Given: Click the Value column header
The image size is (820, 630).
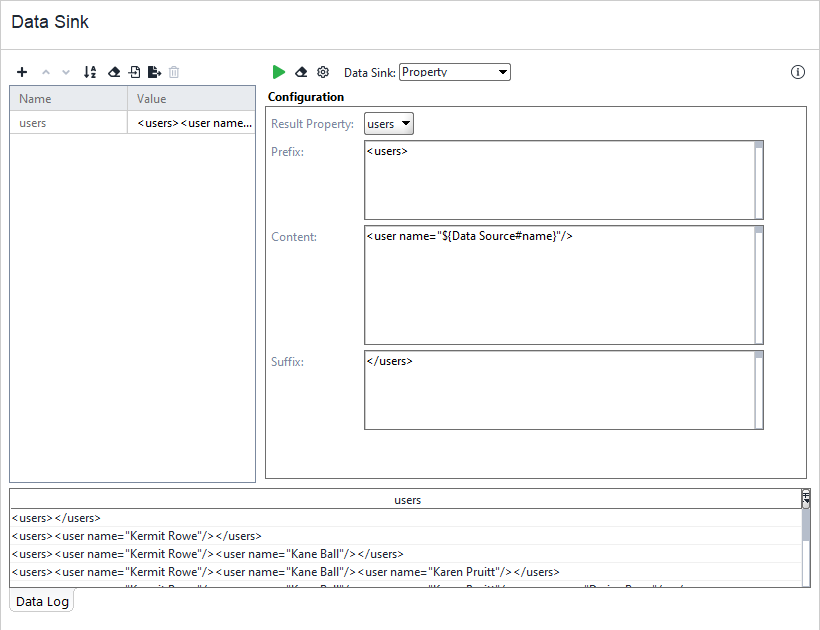Looking at the screenshot, I should coord(190,99).
